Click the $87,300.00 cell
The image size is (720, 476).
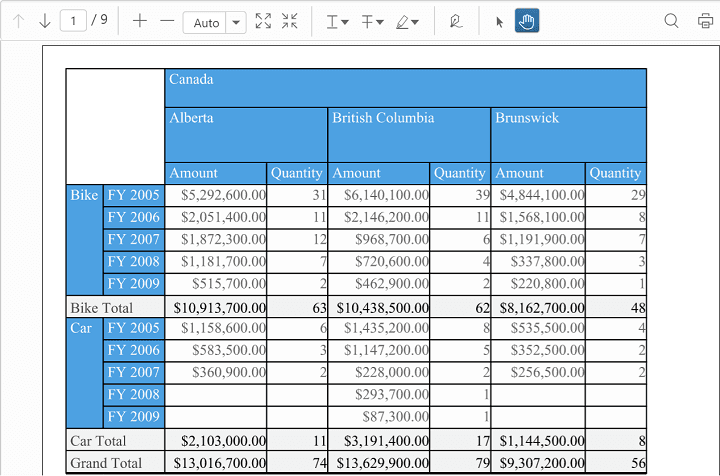(379, 417)
